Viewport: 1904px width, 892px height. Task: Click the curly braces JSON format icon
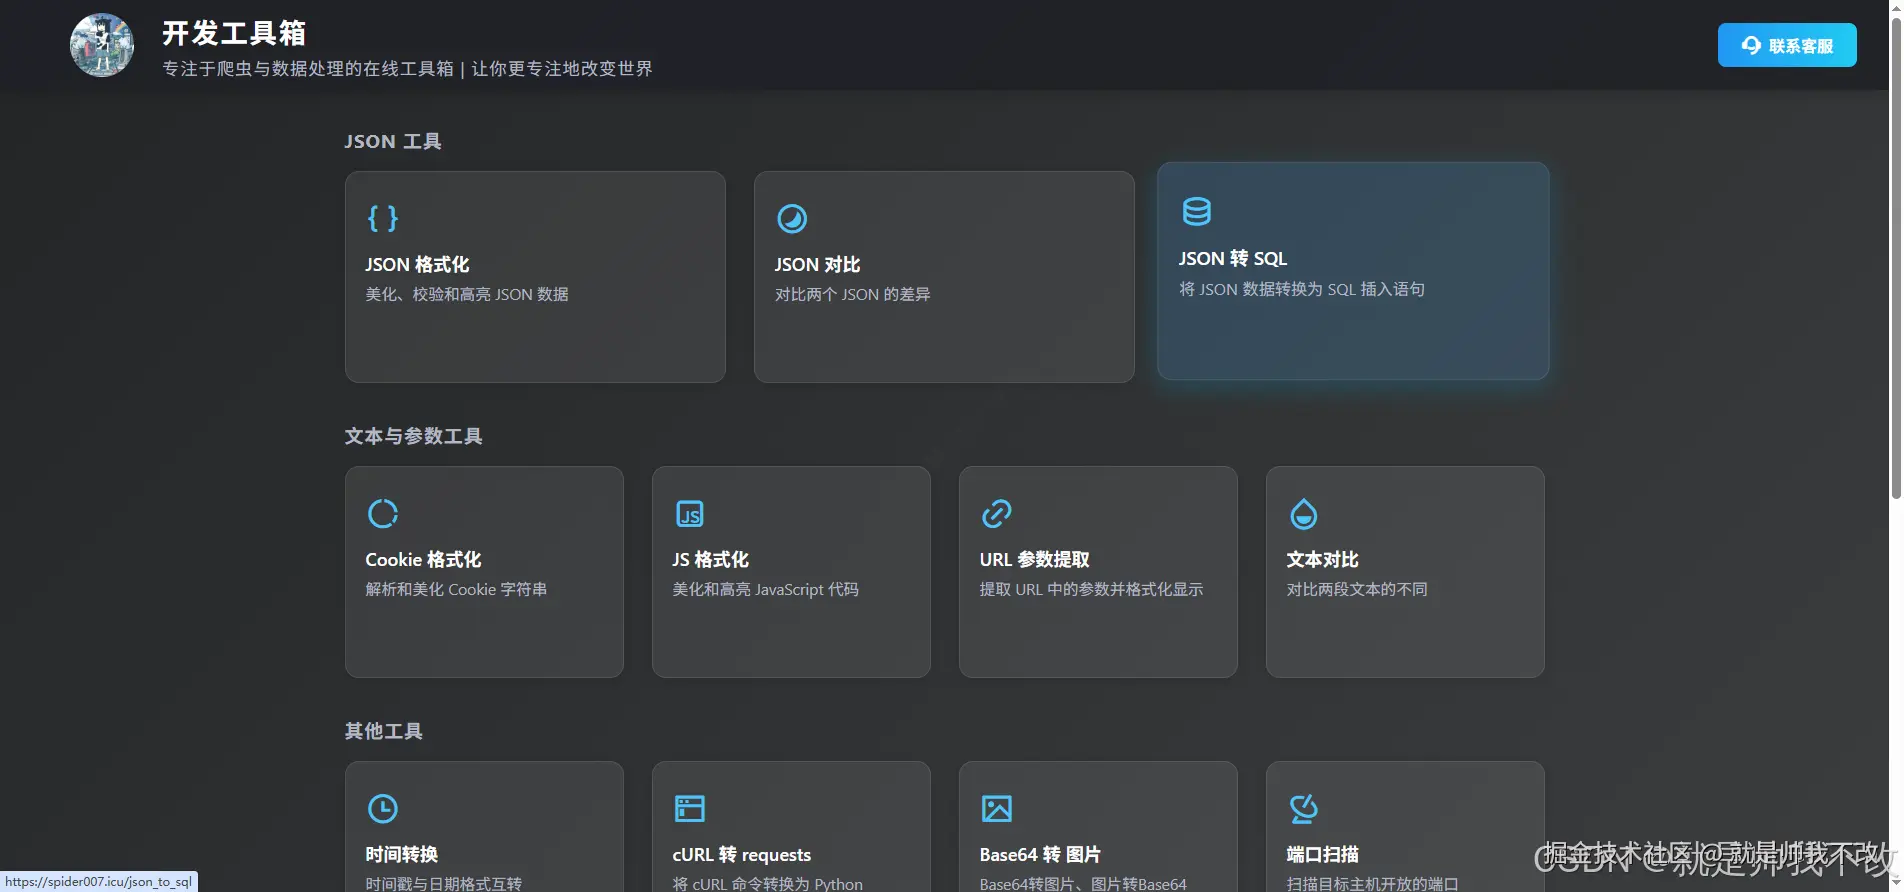383,218
